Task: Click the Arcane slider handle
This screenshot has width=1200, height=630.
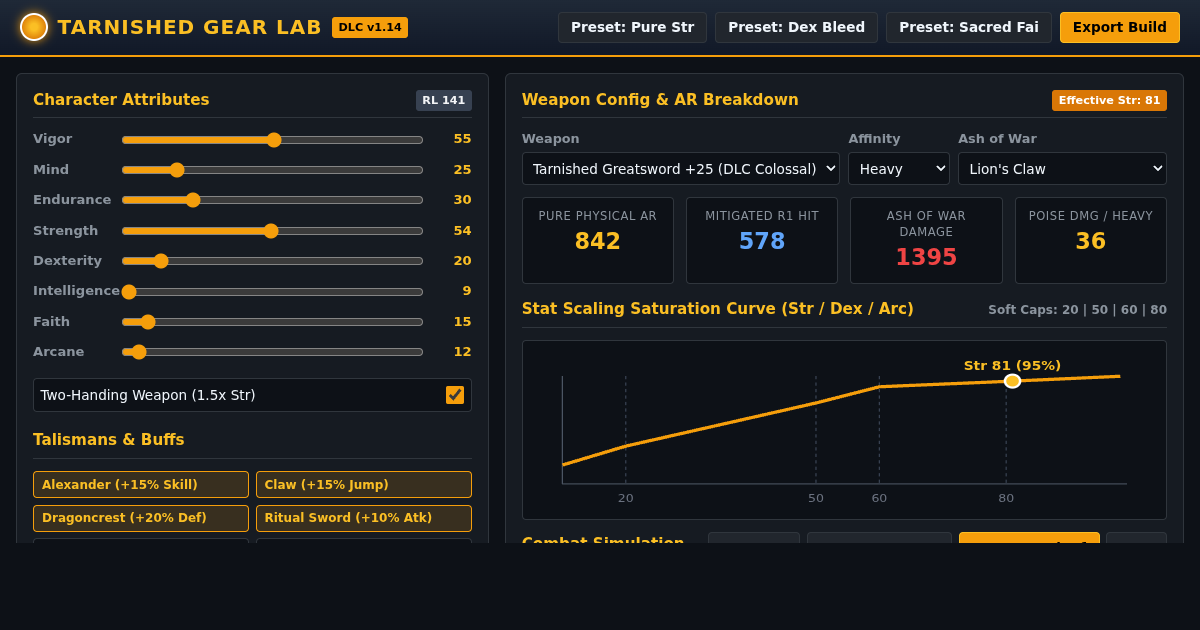Action: click(x=139, y=352)
